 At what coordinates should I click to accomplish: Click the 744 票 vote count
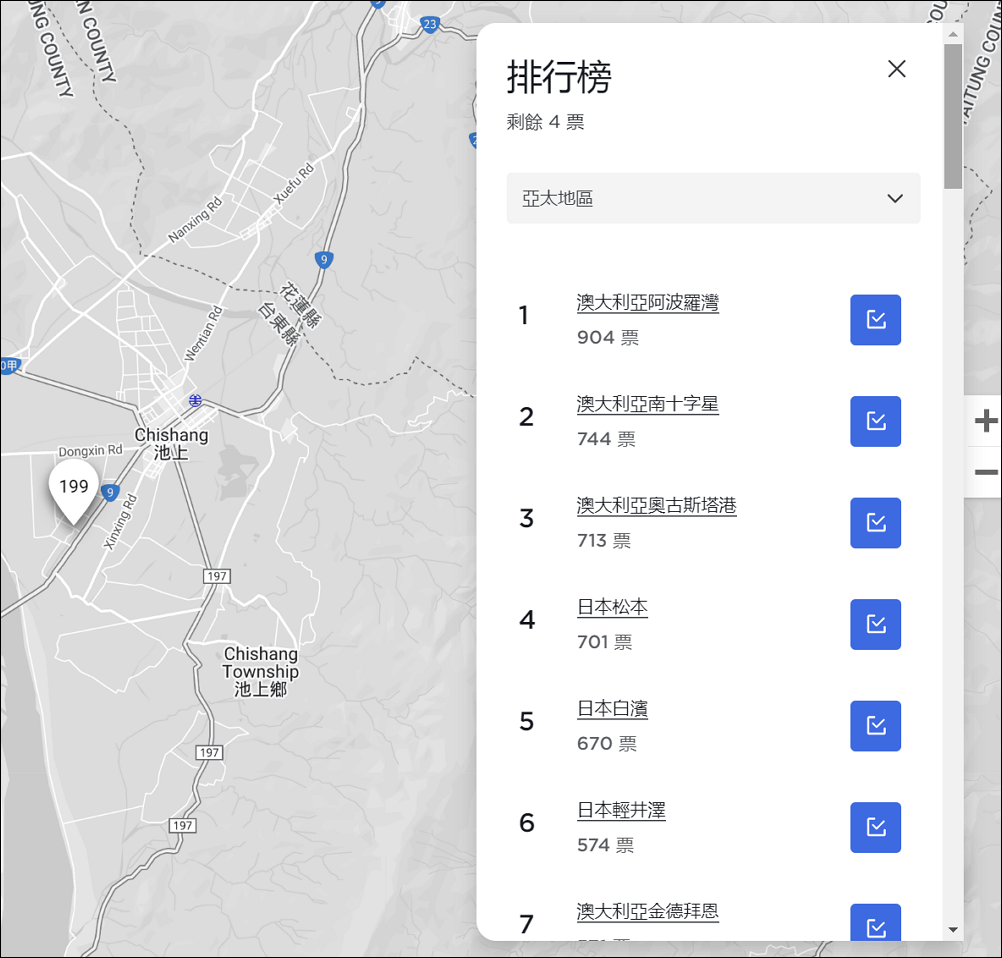click(606, 439)
